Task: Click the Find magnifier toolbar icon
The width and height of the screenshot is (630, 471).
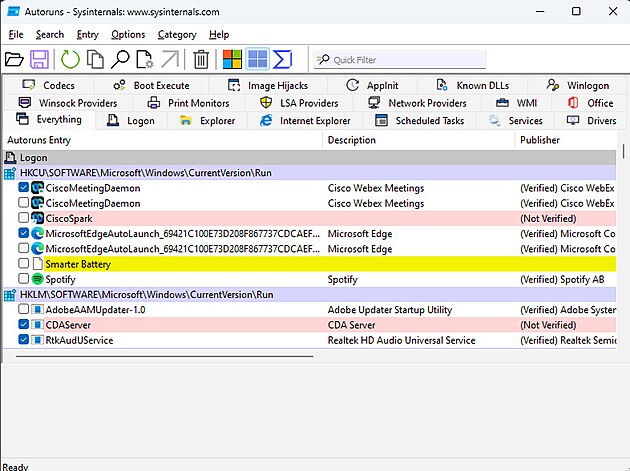Action: click(120, 59)
